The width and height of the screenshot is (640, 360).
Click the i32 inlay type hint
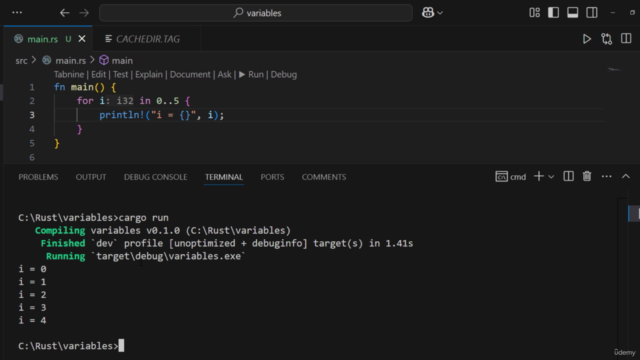(x=125, y=101)
